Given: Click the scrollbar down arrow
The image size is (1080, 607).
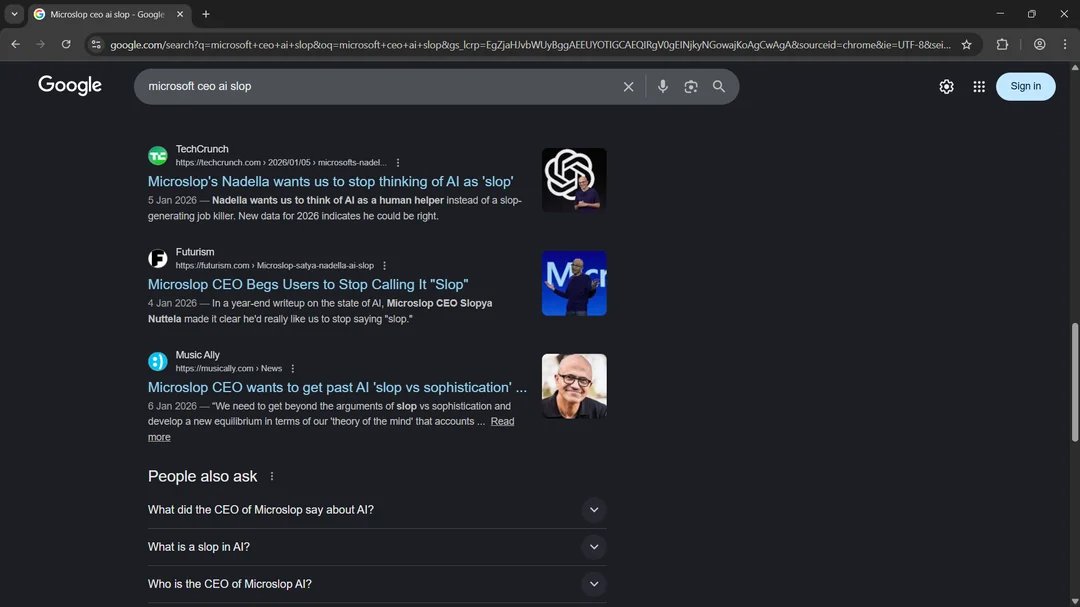Looking at the screenshot, I should [1074, 601].
